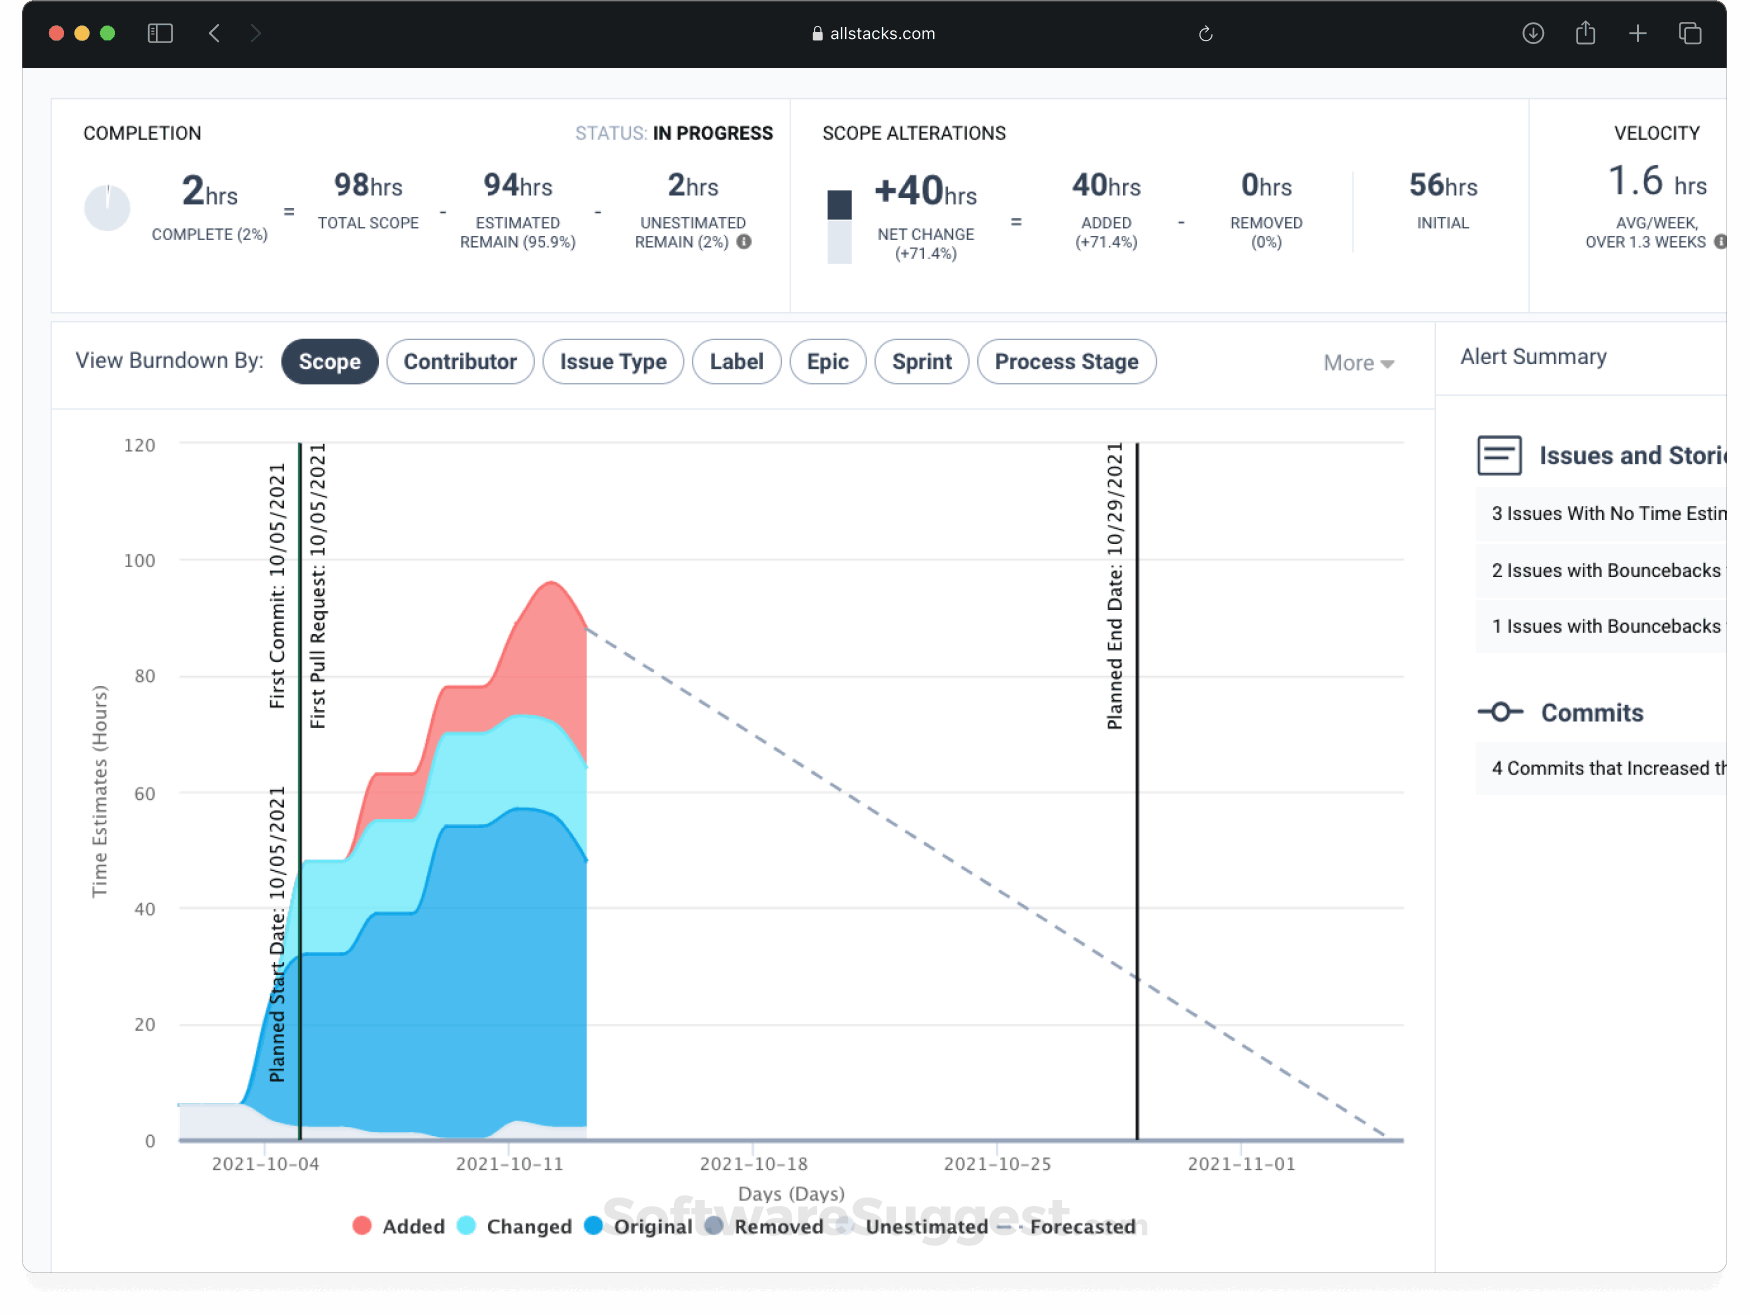Viewport: 1750px width, 1315px height.
Task: Toggle the browser sidebar icon
Action: click(160, 33)
